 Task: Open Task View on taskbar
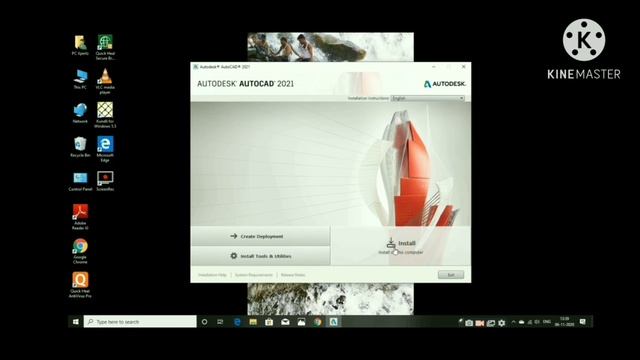[x=220, y=322]
